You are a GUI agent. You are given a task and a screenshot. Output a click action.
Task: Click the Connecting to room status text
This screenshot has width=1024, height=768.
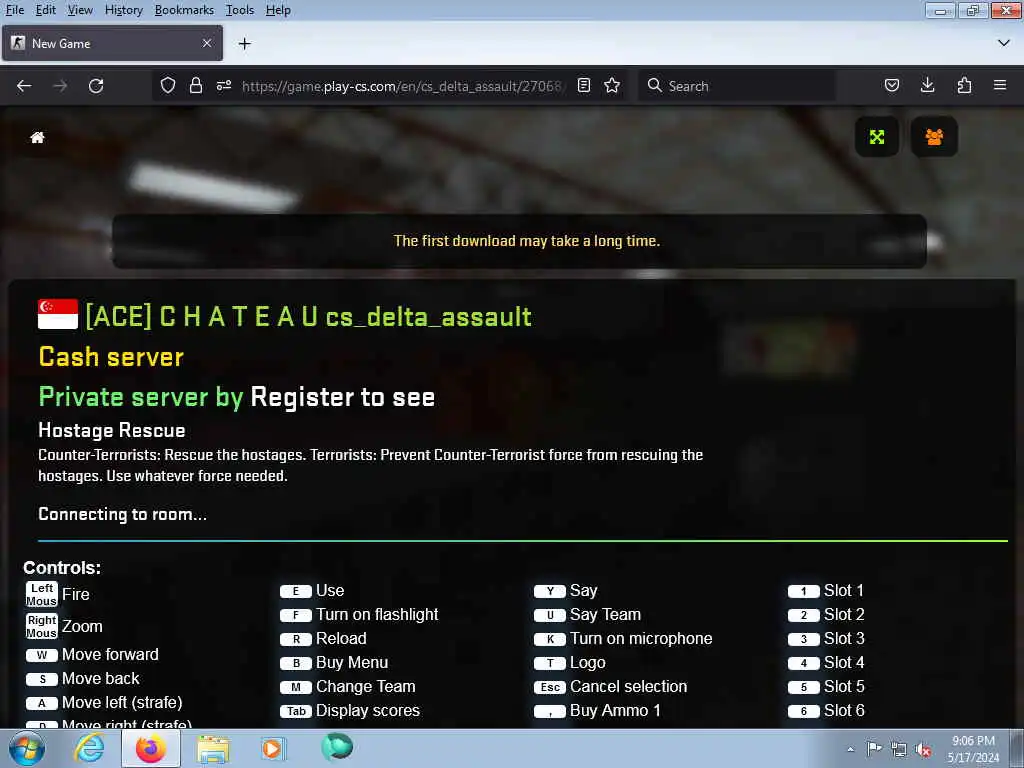point(123,514)
